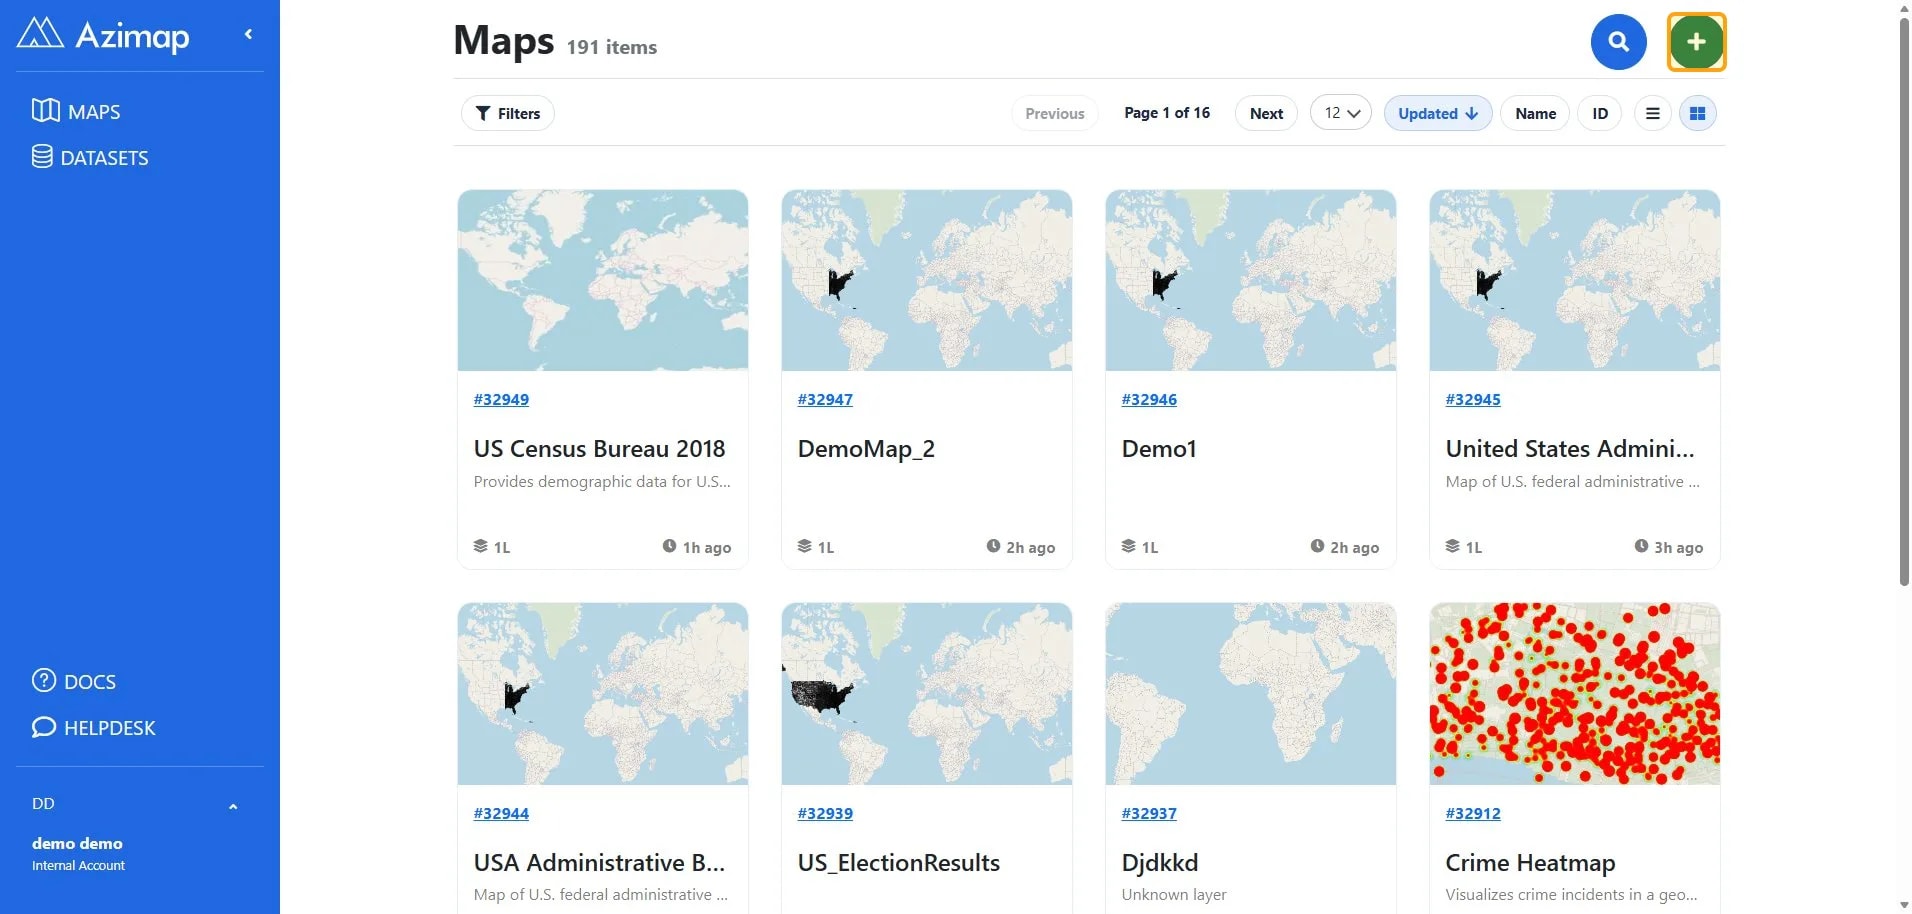Open the Helpdesk chat icon

point(44,727)
